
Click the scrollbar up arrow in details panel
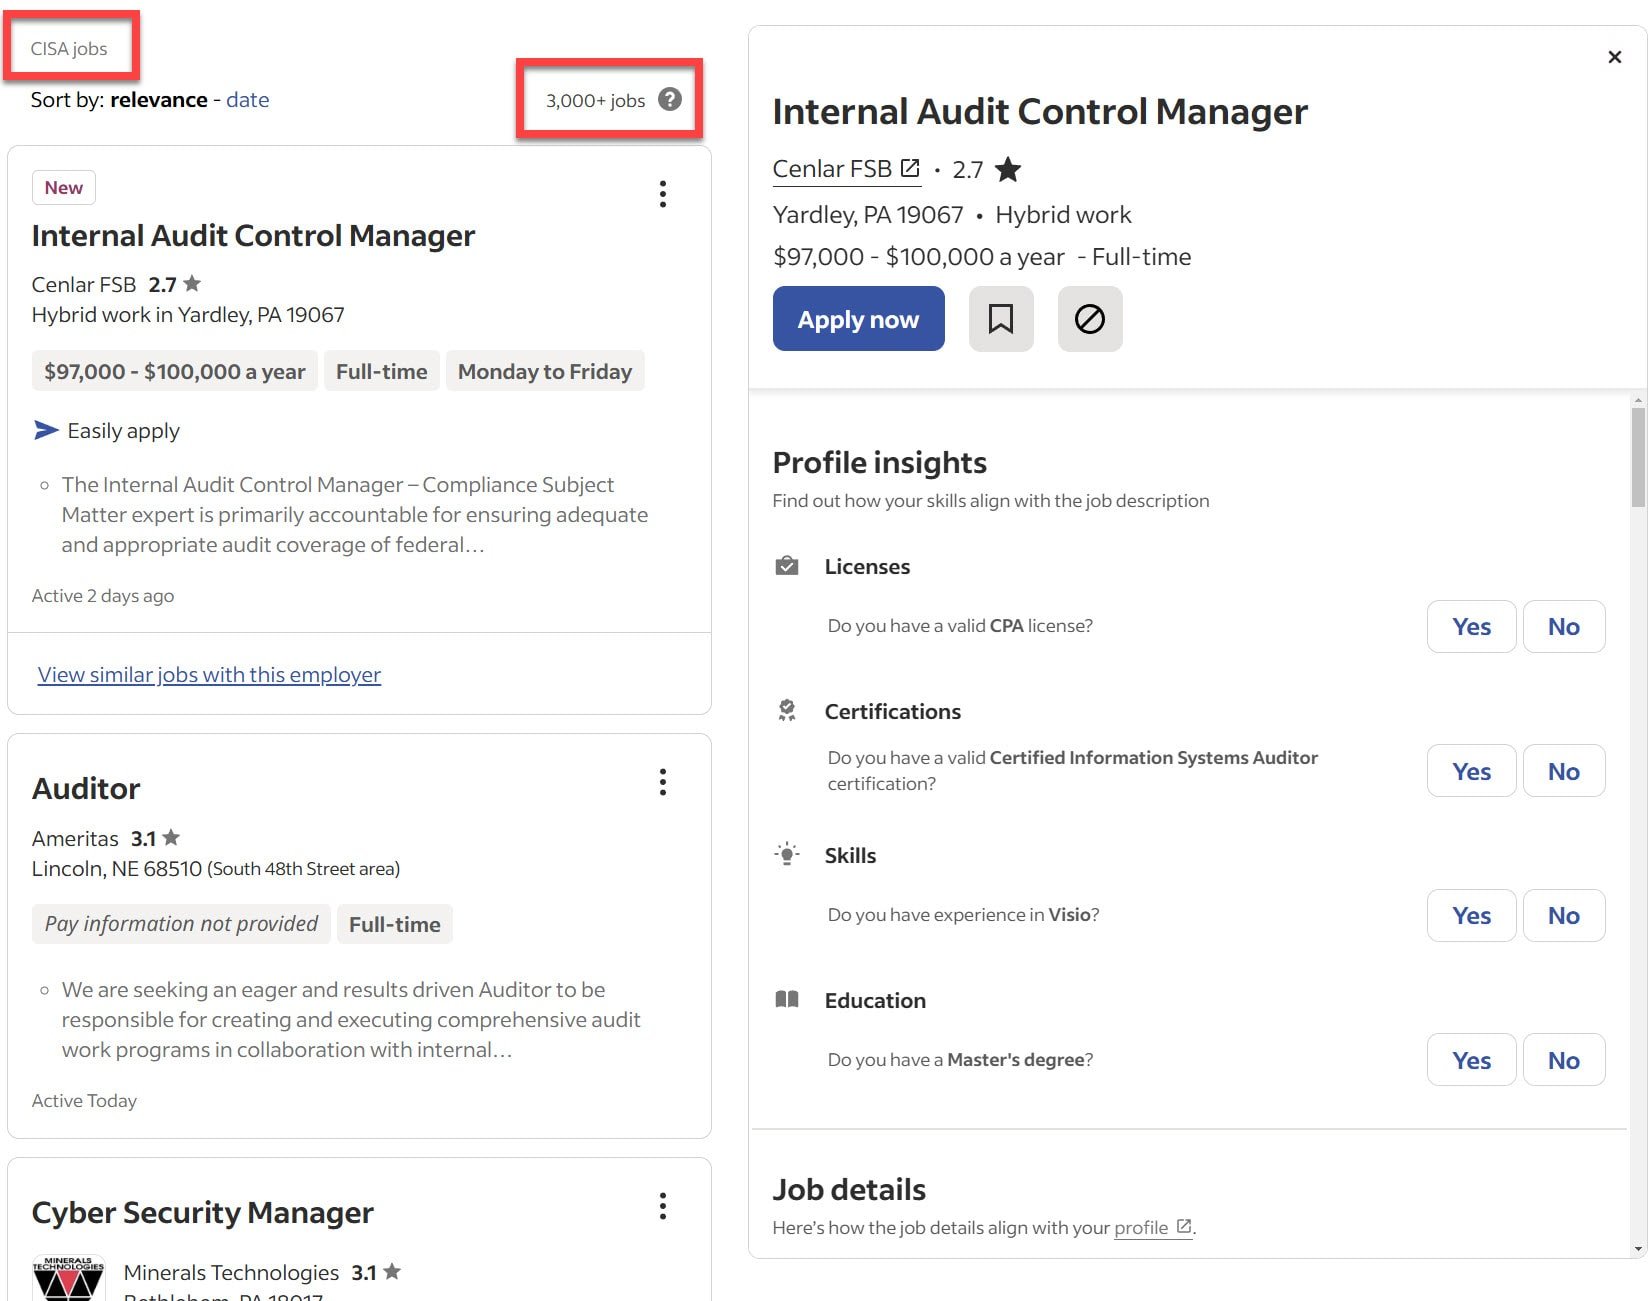coord(1637,400)
